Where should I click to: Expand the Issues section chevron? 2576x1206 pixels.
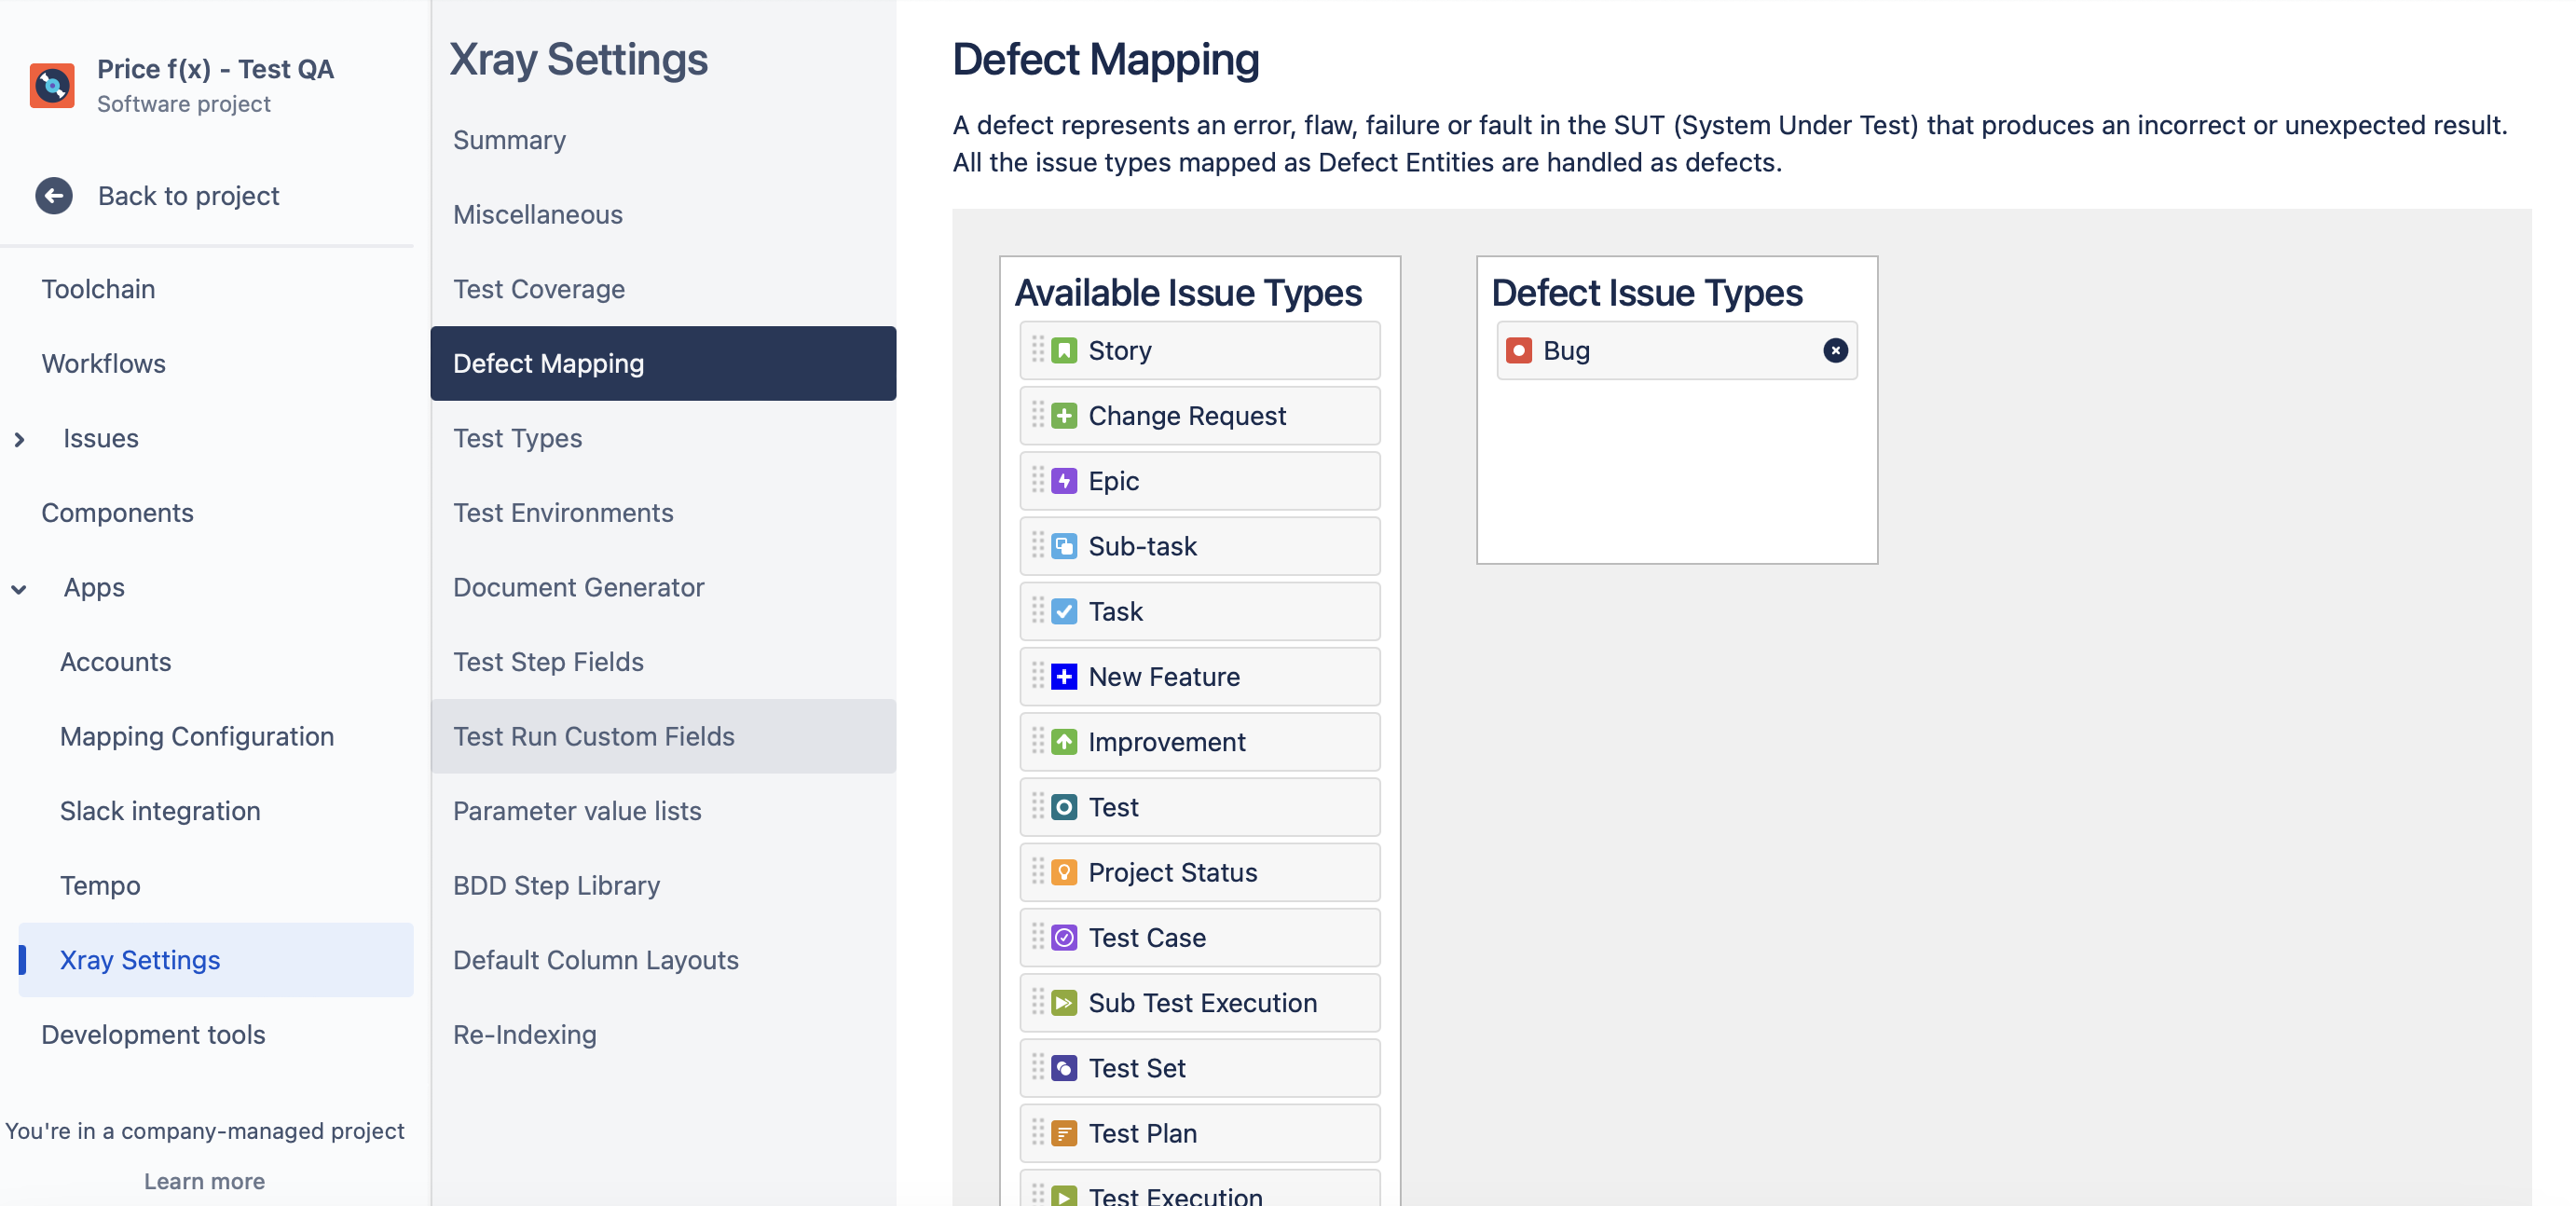pyautogui.click(x=19, y=439)
